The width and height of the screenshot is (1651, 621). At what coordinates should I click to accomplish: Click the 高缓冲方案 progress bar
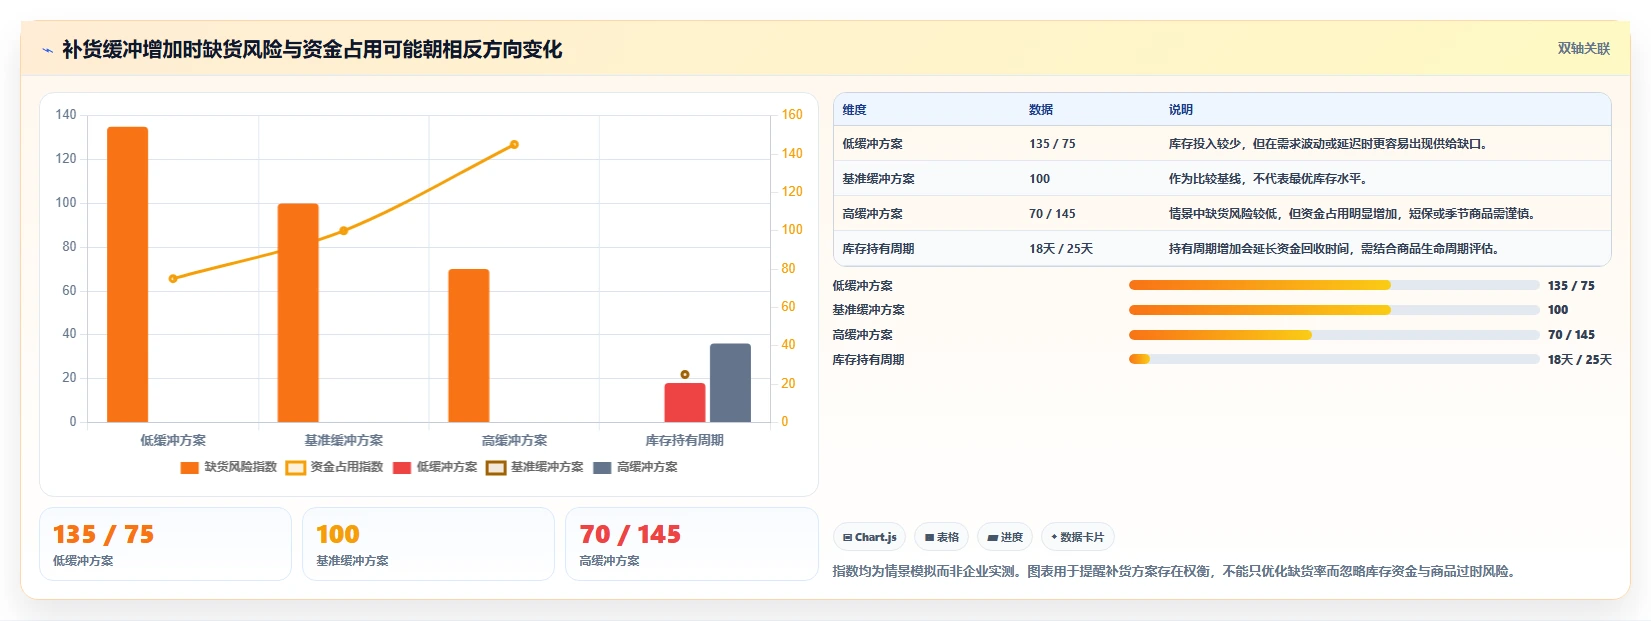[x=1334, y=335]
